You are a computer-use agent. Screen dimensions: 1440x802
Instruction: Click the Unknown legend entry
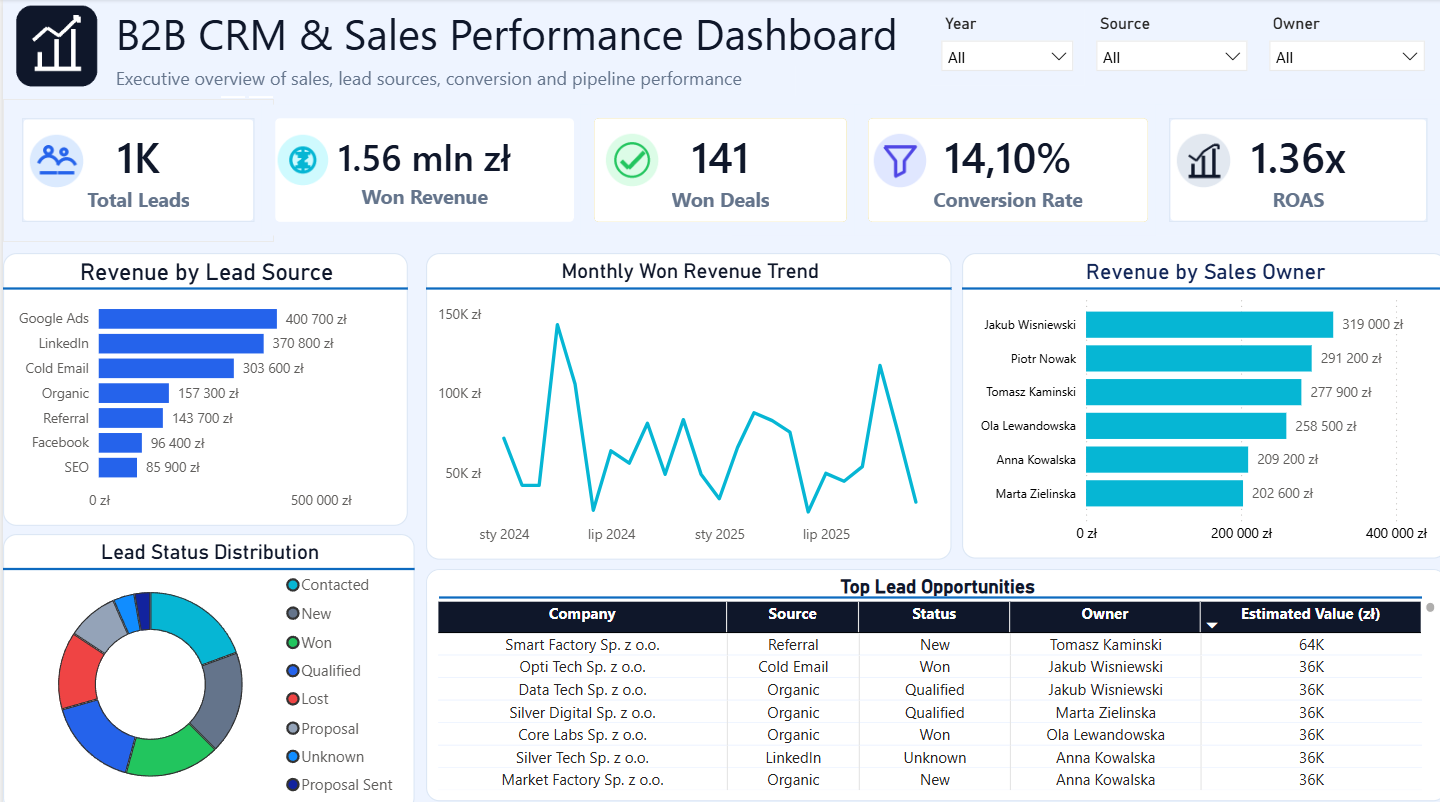click(325, 757)
